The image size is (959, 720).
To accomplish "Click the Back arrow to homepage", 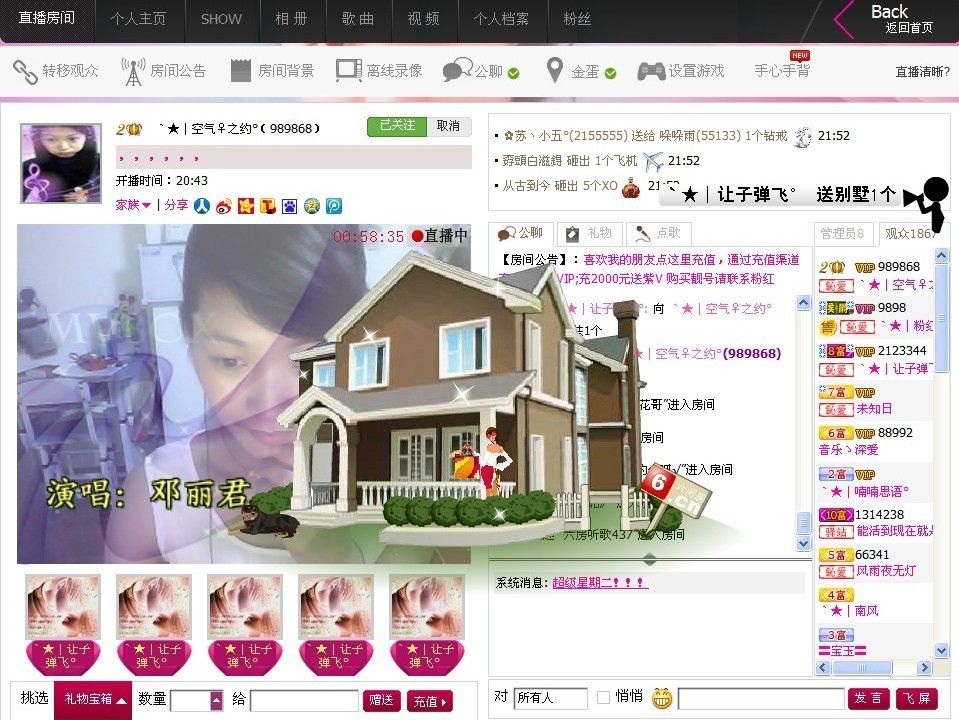I will pos(844,20).
